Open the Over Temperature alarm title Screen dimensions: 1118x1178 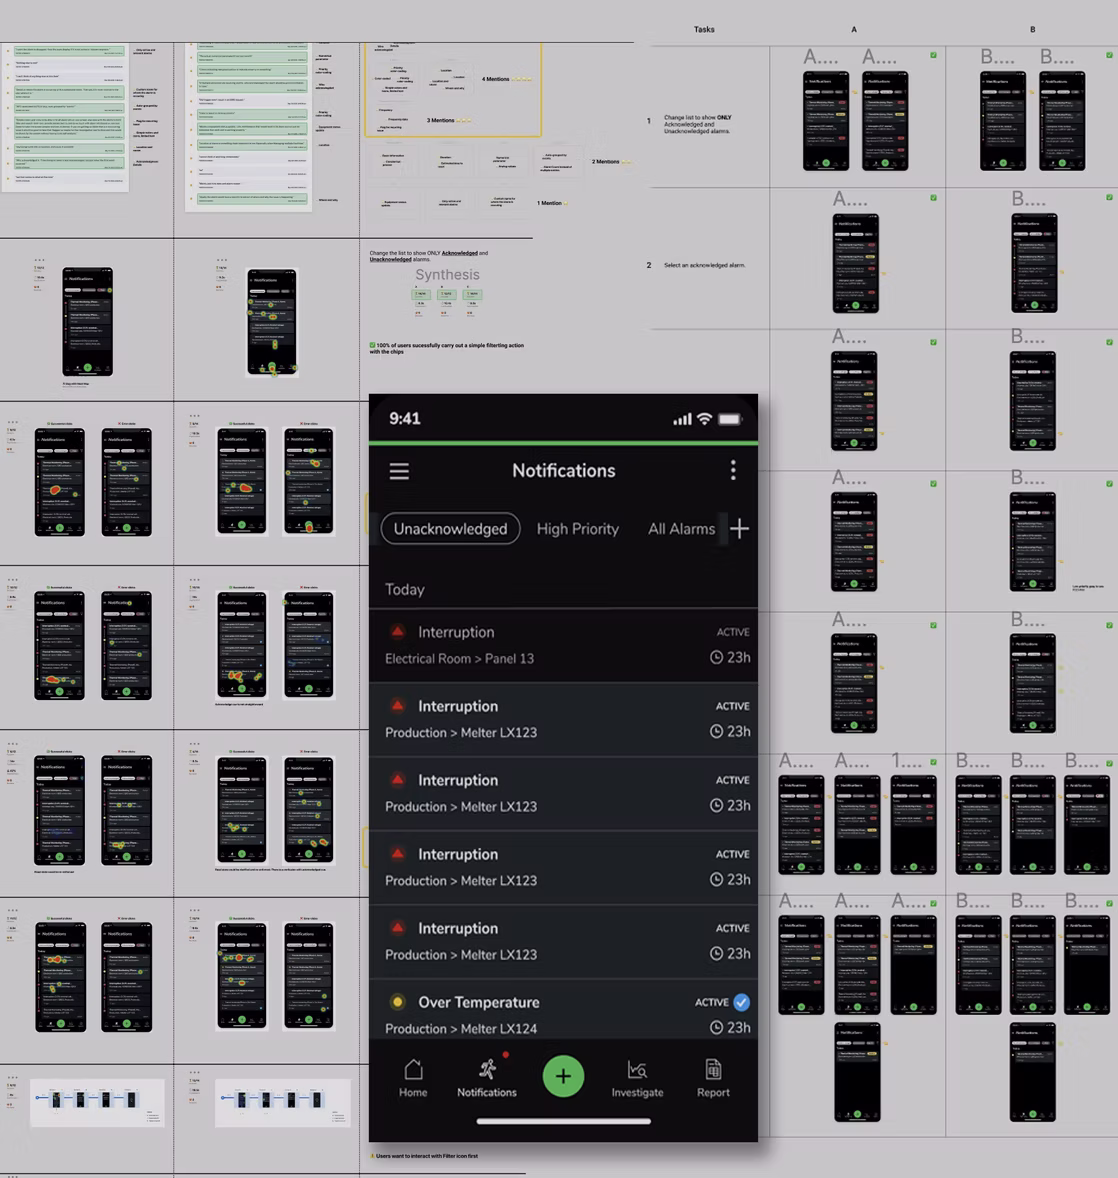[479, 1002]
